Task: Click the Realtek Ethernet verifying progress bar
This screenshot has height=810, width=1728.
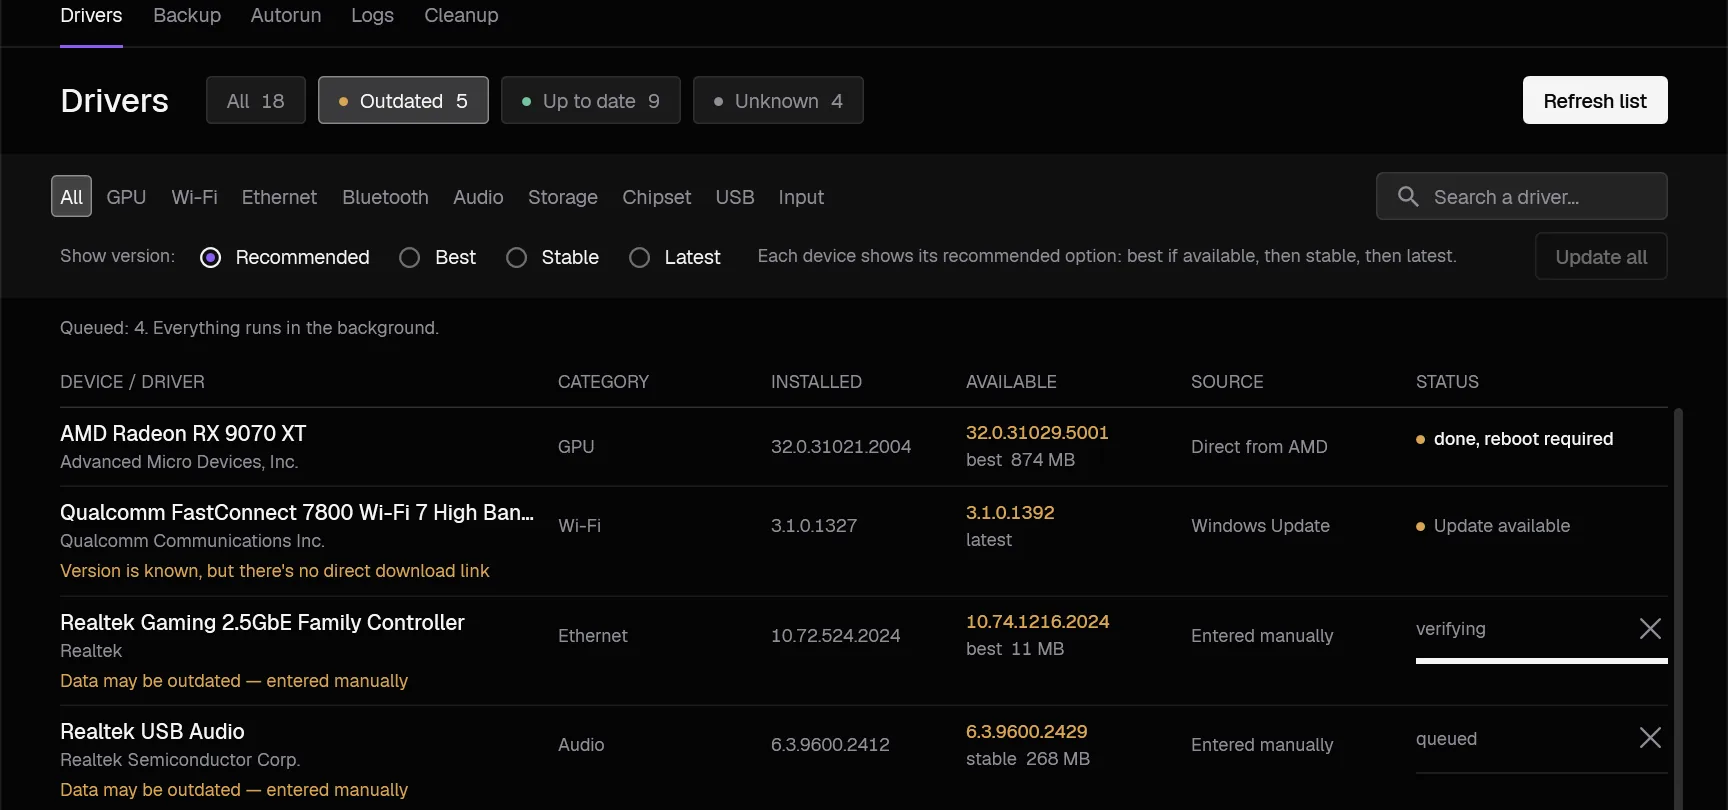Action: click(1541, 661)
